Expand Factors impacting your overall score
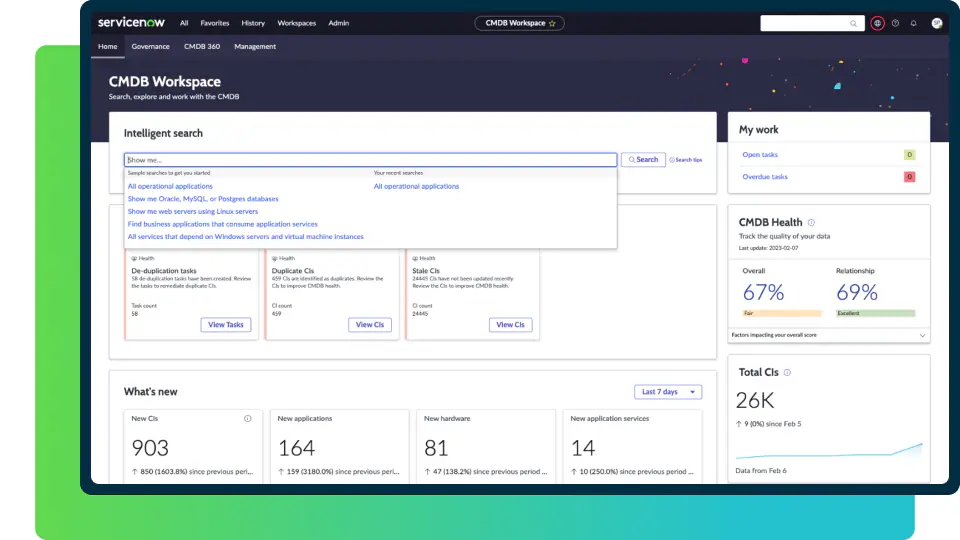This screenshot has width=960, height=540. (922, 335)
